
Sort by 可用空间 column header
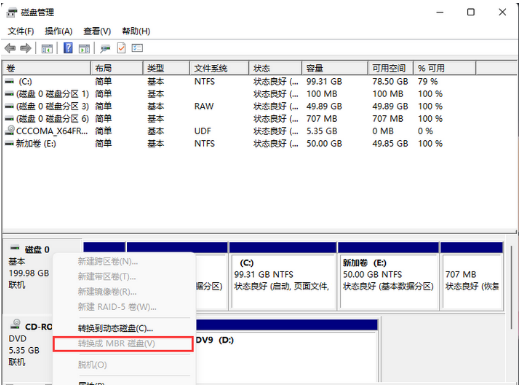click(391, 68)
